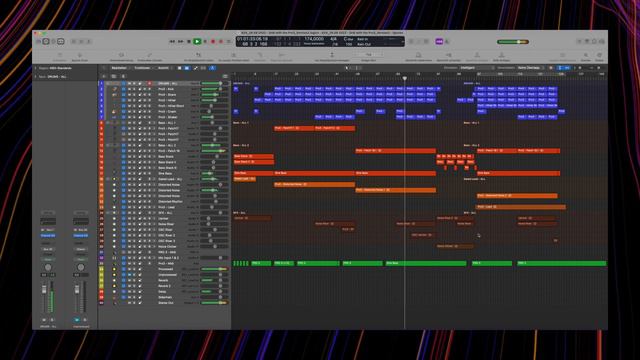Solo the Pro3 - Crash track

click(x=134, y=111)
